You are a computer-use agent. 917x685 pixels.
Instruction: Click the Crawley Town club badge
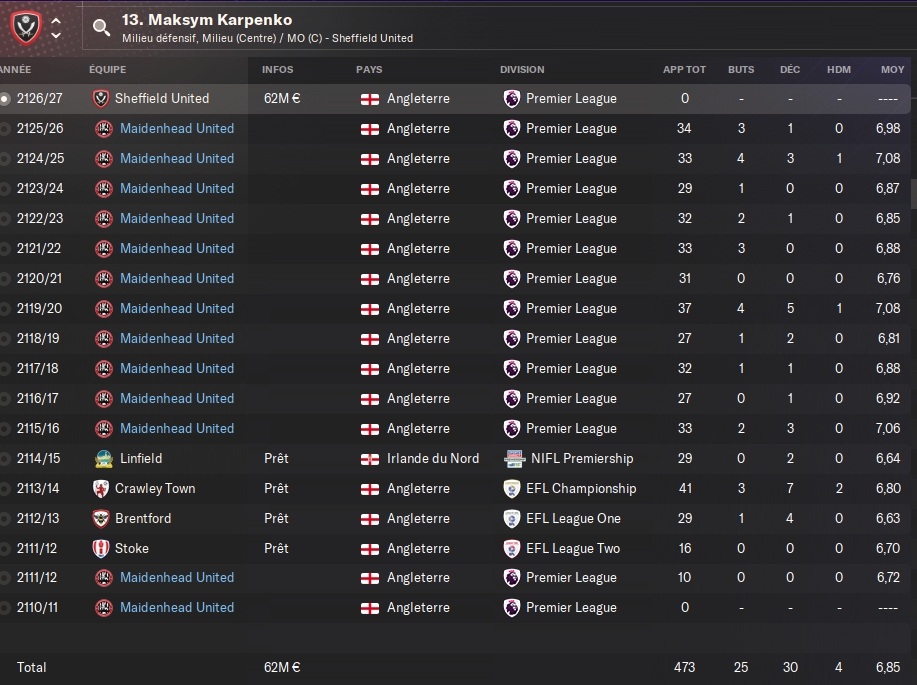click(x=101, y=489)
